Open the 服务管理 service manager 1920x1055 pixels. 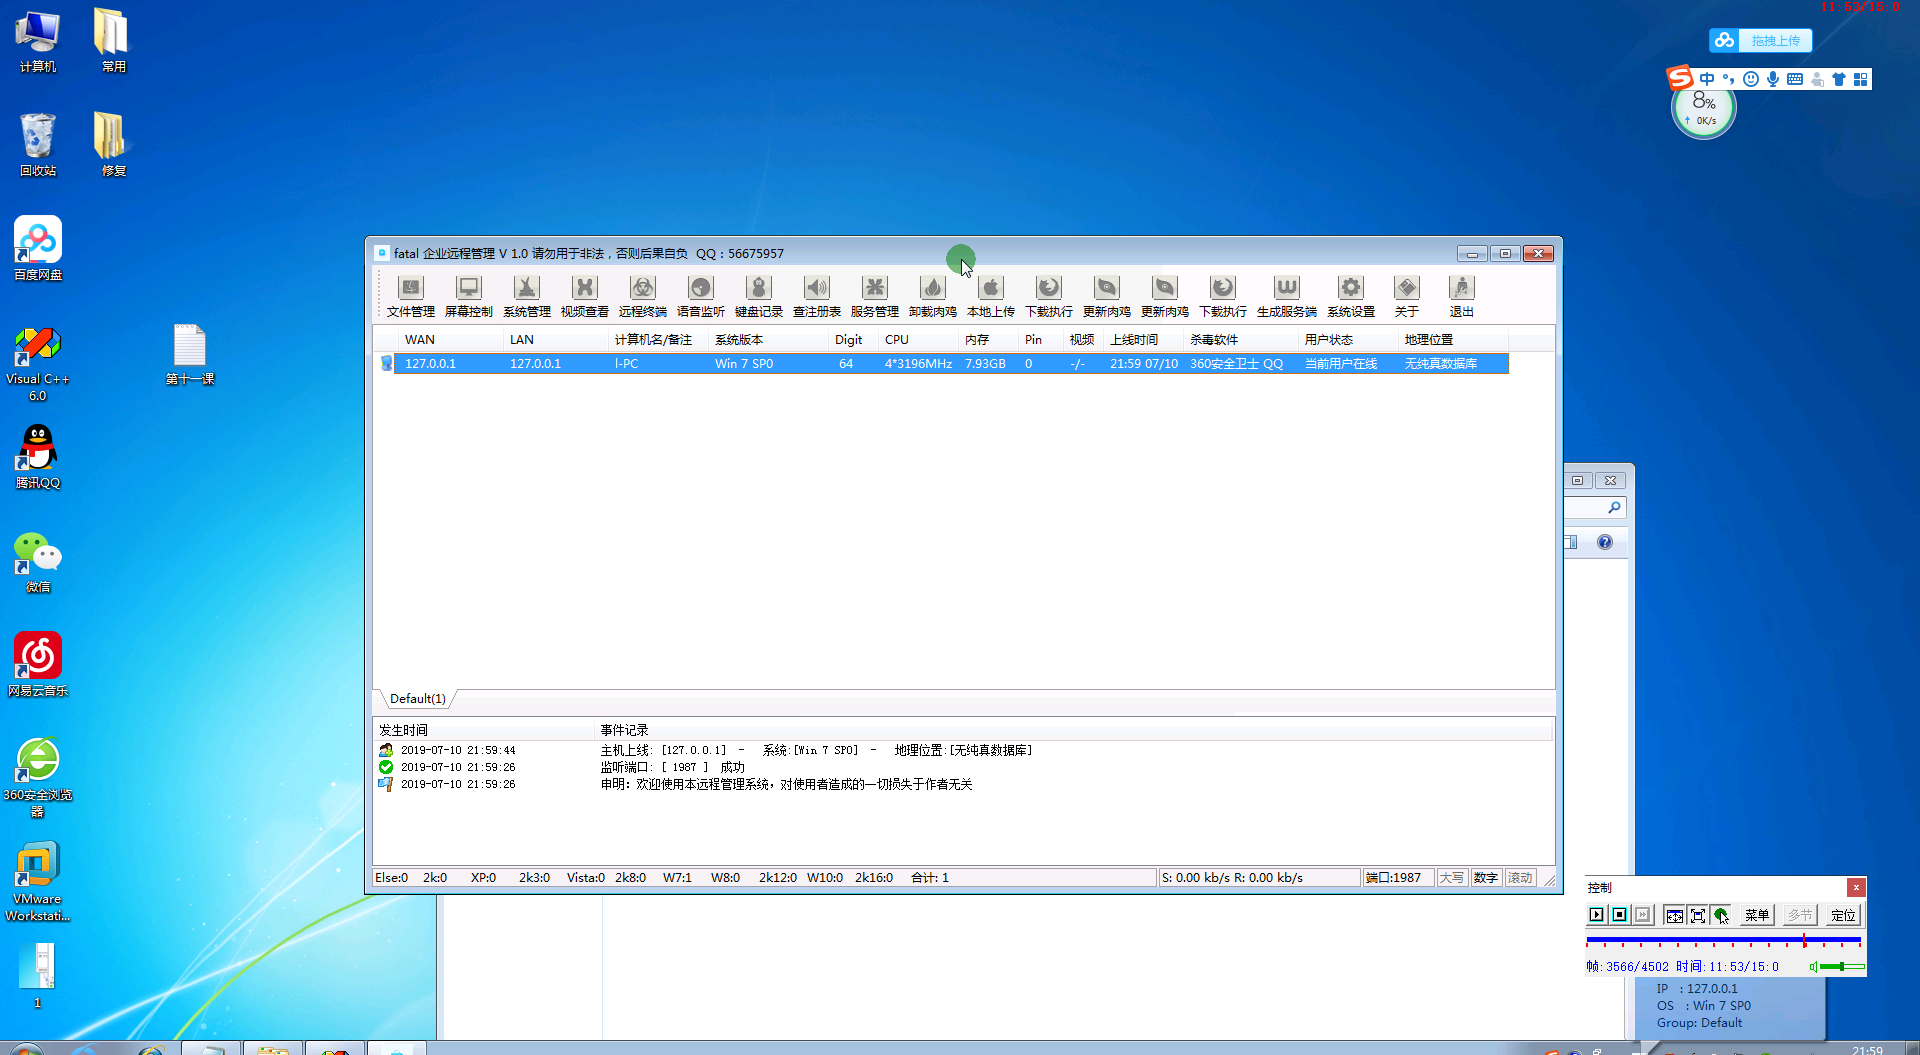tap(874, 296)
